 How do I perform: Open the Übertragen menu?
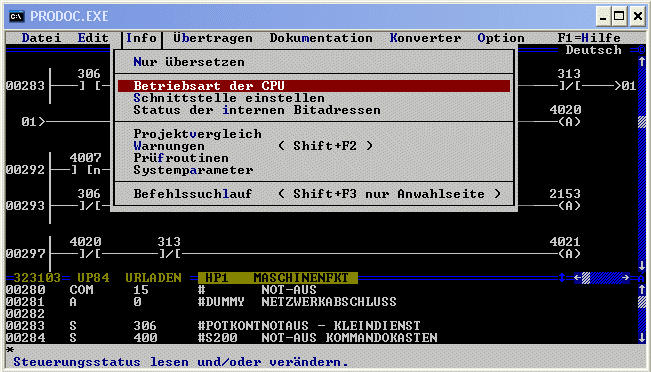pyautogui.click(x=213, y=38)
